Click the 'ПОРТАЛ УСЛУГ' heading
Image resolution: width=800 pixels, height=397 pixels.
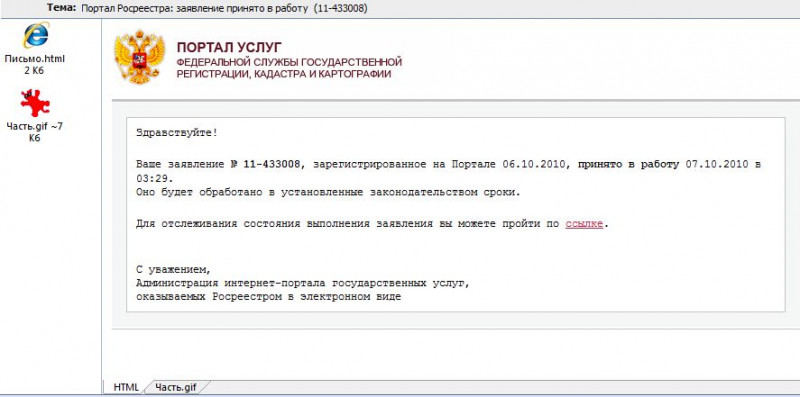pyautogui.click(x=229, y=47)
